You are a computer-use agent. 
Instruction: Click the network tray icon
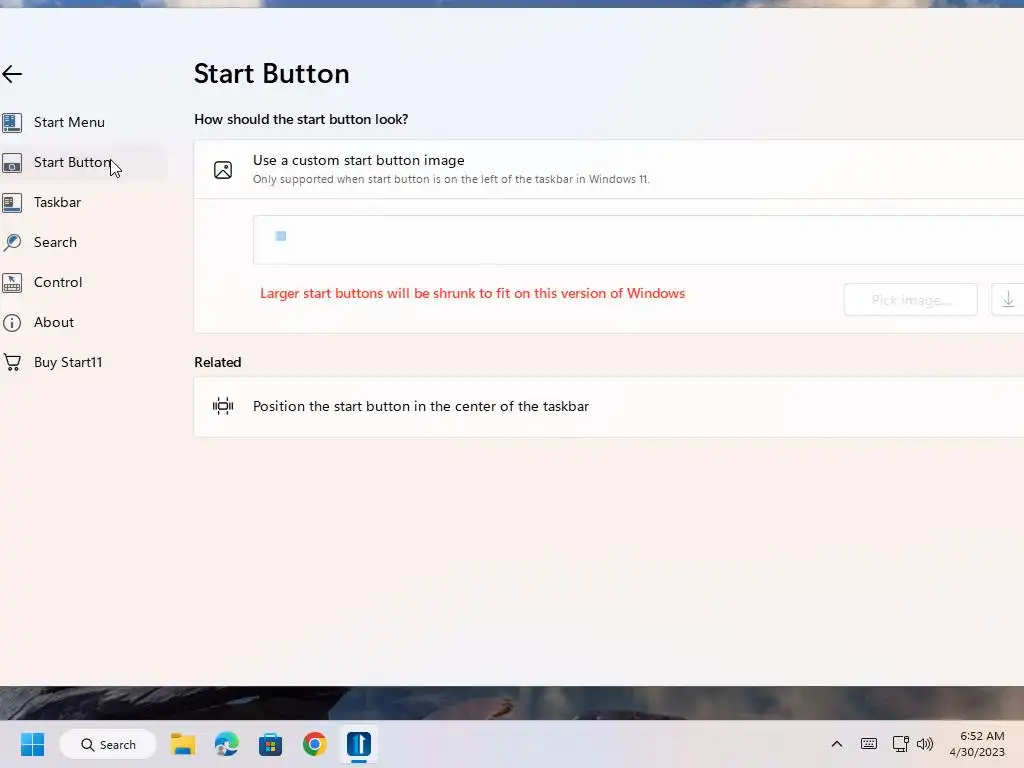click(901, 744)
